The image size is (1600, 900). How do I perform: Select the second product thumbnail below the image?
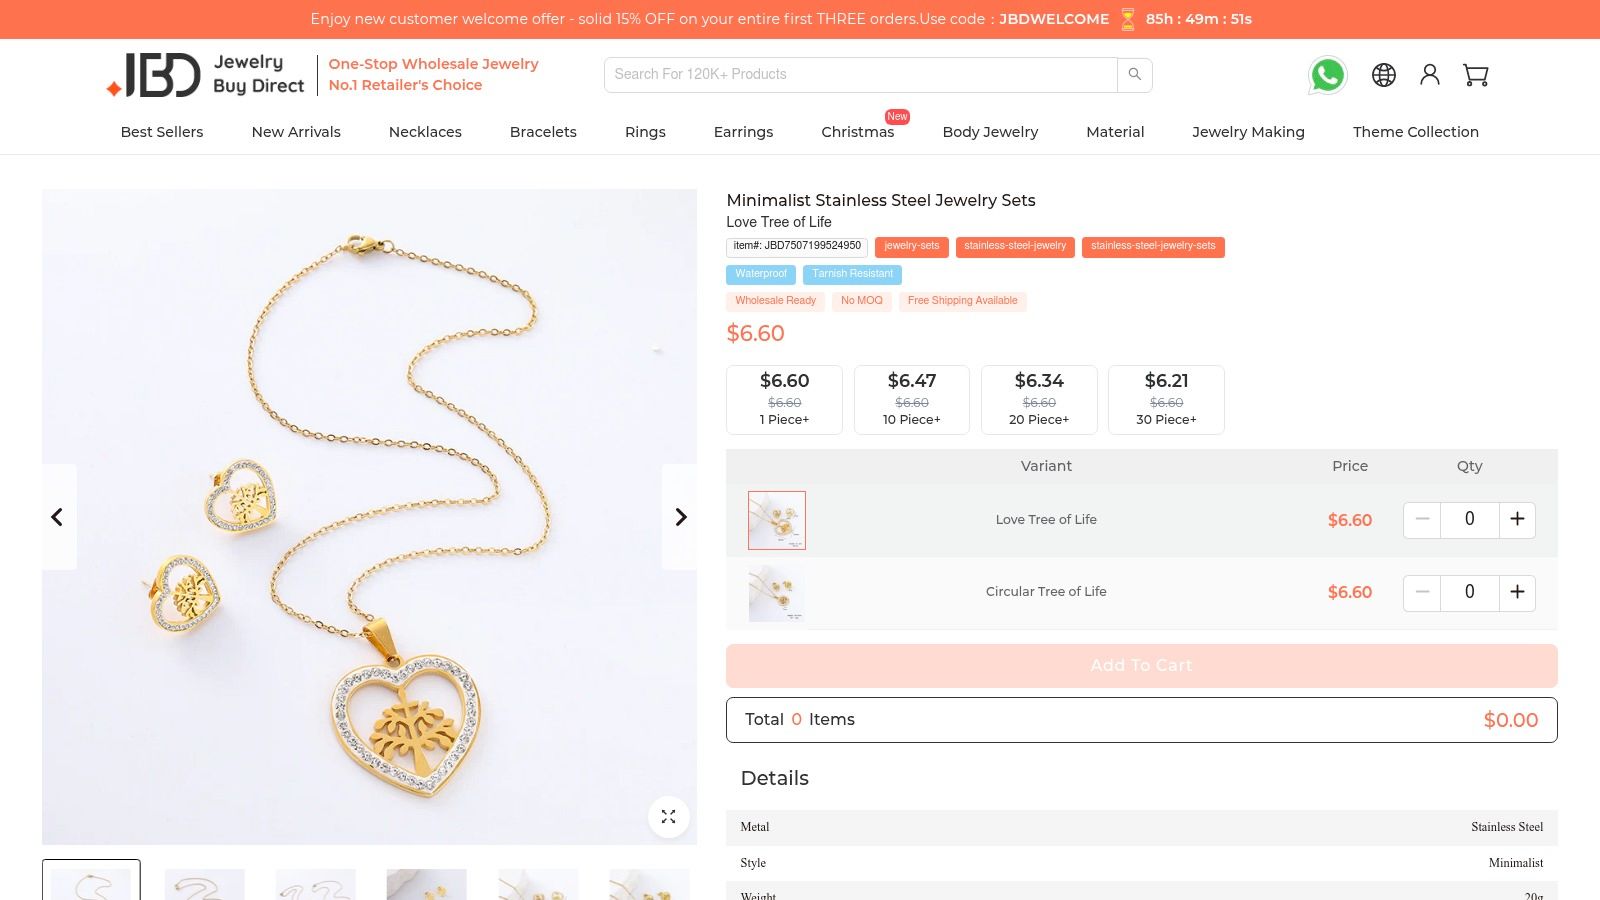[203, 884]
